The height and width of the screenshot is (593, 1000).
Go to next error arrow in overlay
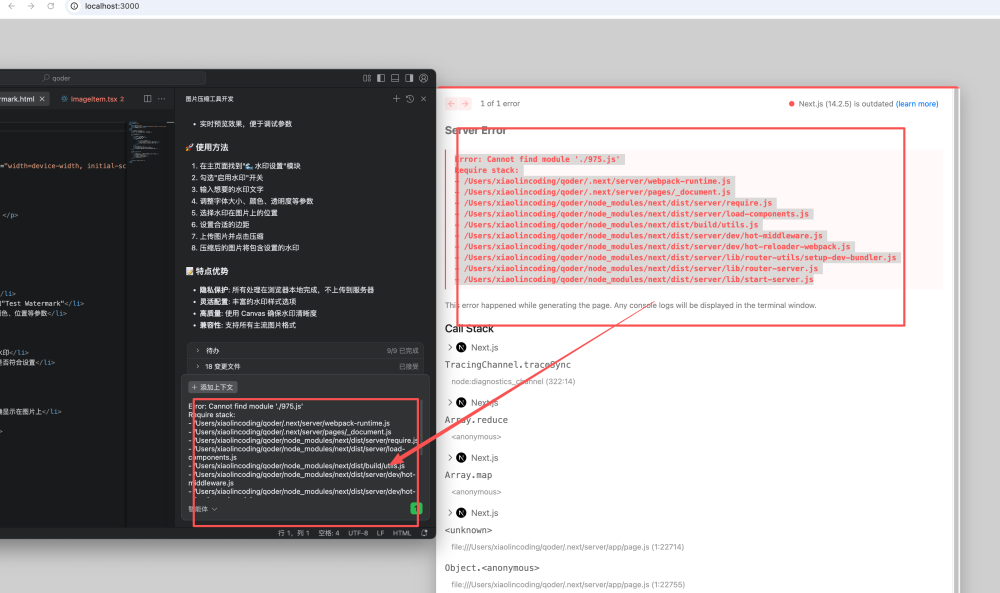pyautogui.click(x=465, y=103)
